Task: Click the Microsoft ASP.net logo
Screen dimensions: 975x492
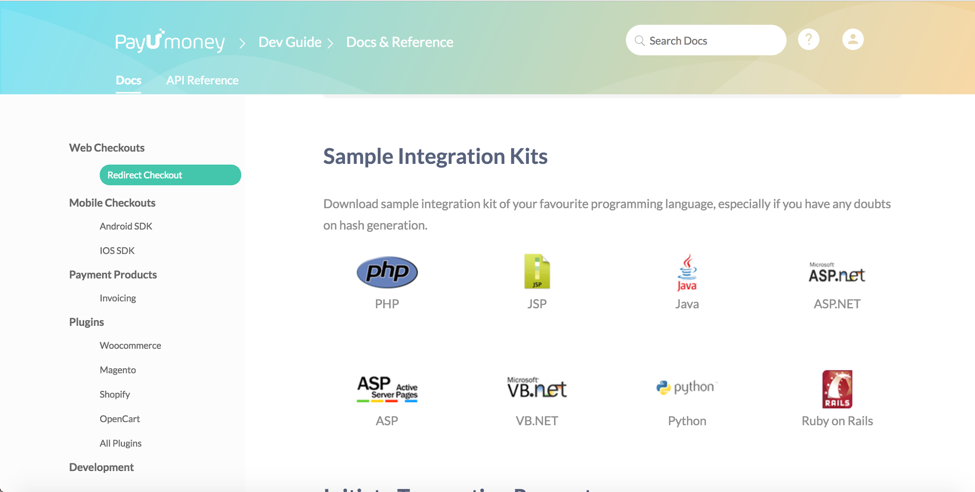Action: pyautogui.click(x=837, y=272)
